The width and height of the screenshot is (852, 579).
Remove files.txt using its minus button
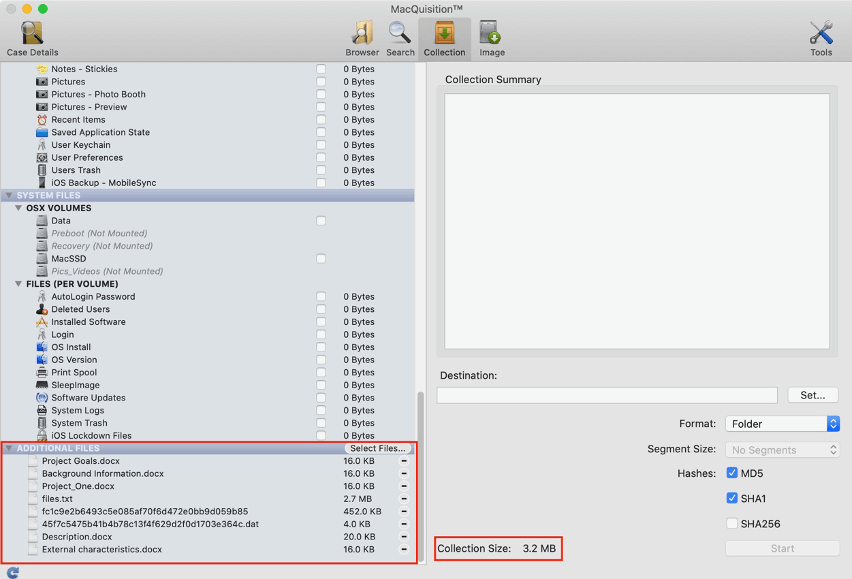click(x=404, y=499)
